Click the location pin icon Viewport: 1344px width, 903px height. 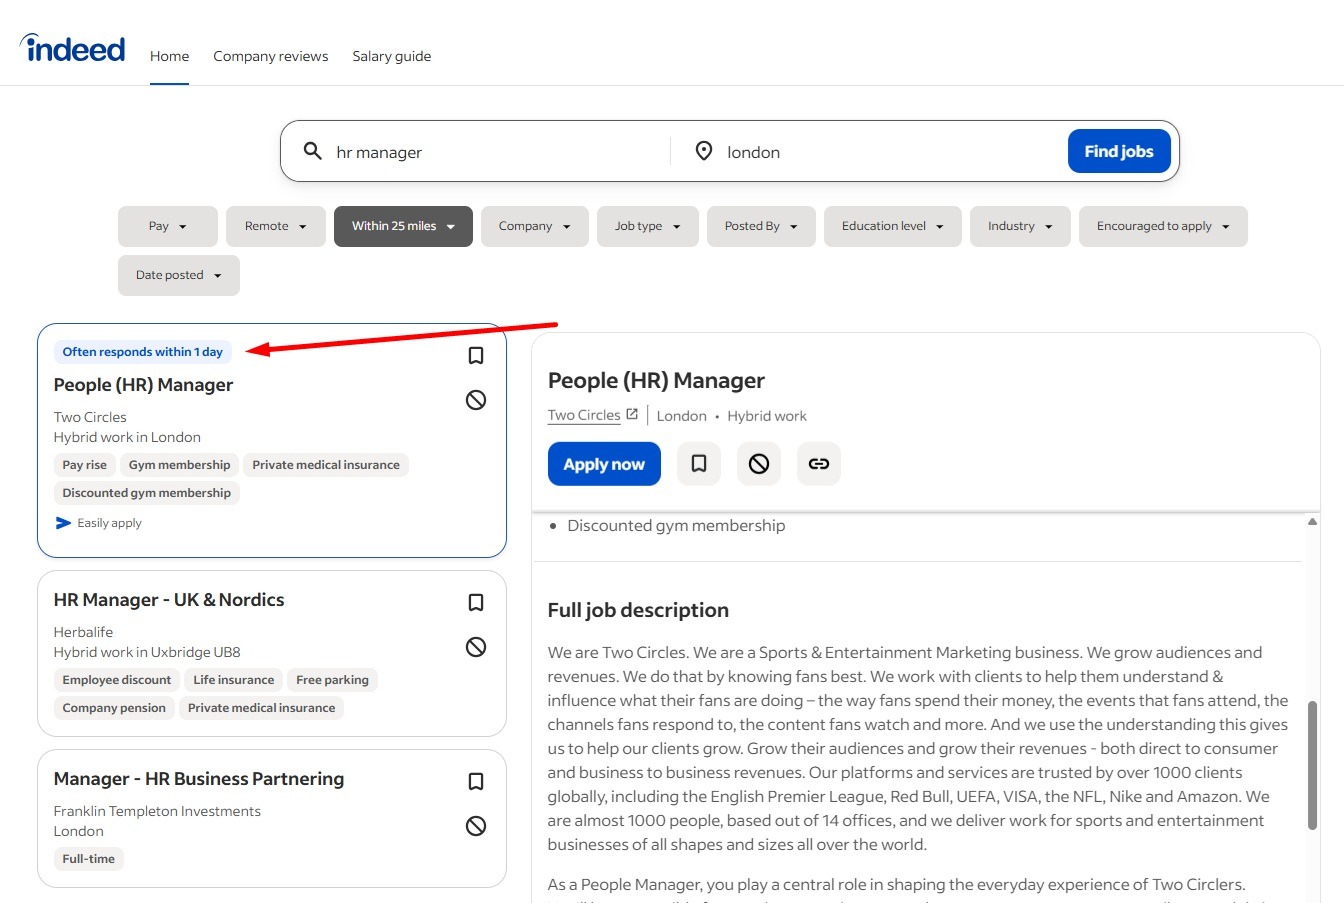704,151
